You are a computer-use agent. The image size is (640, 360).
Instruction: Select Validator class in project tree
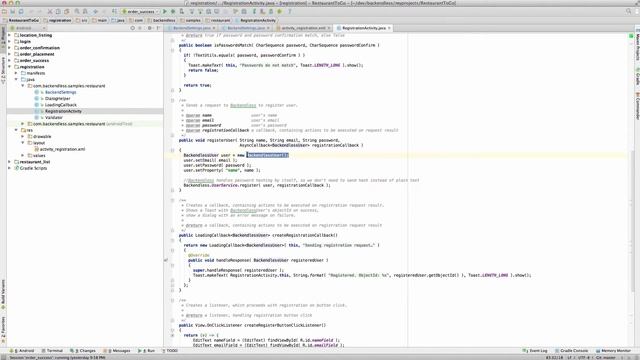(53, 118)
